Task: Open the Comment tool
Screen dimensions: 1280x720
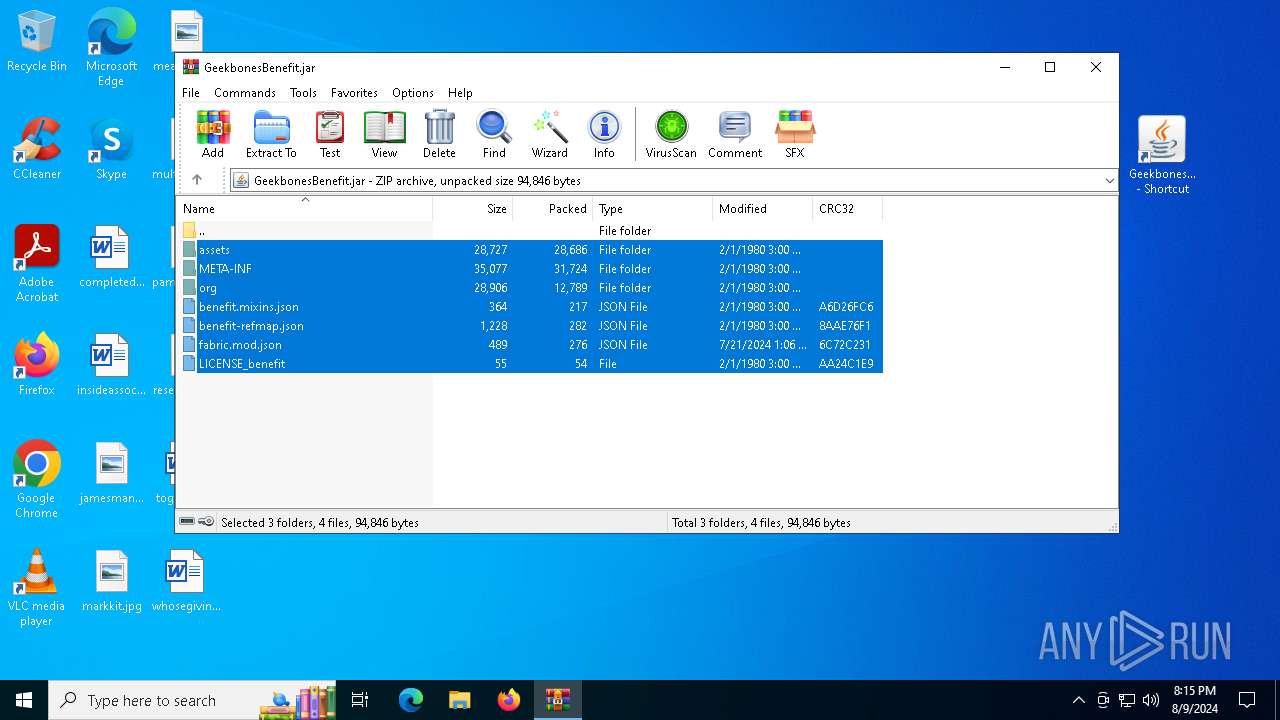Action: click(x=735, y=134)
